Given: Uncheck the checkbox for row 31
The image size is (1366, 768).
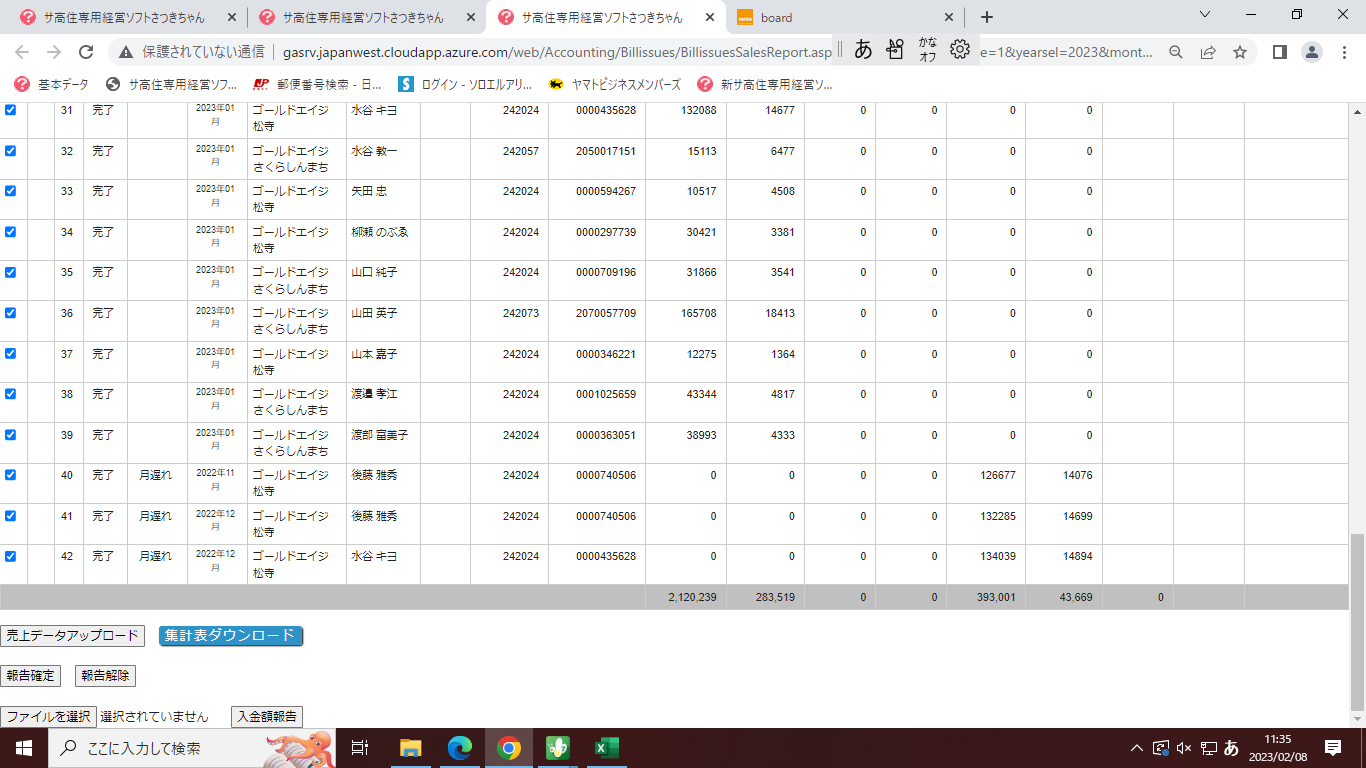Looking at the screenshot, I should pos(11,110).
